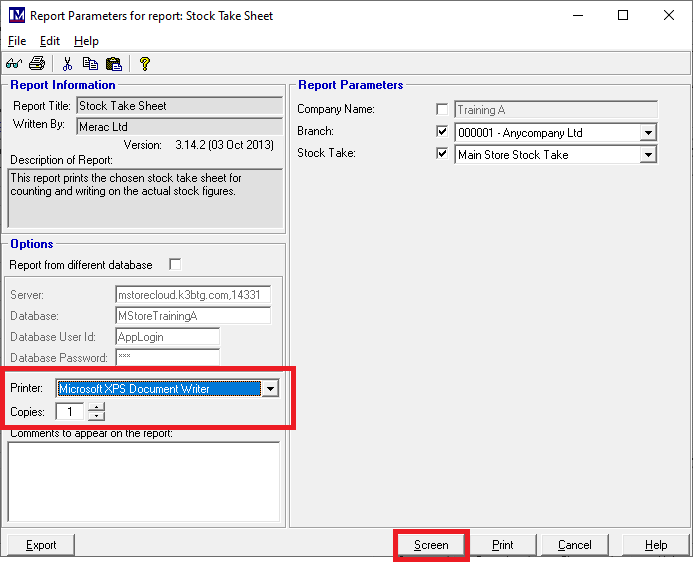Open the Edit menu

pyautogui.click(x=49, y=41)
